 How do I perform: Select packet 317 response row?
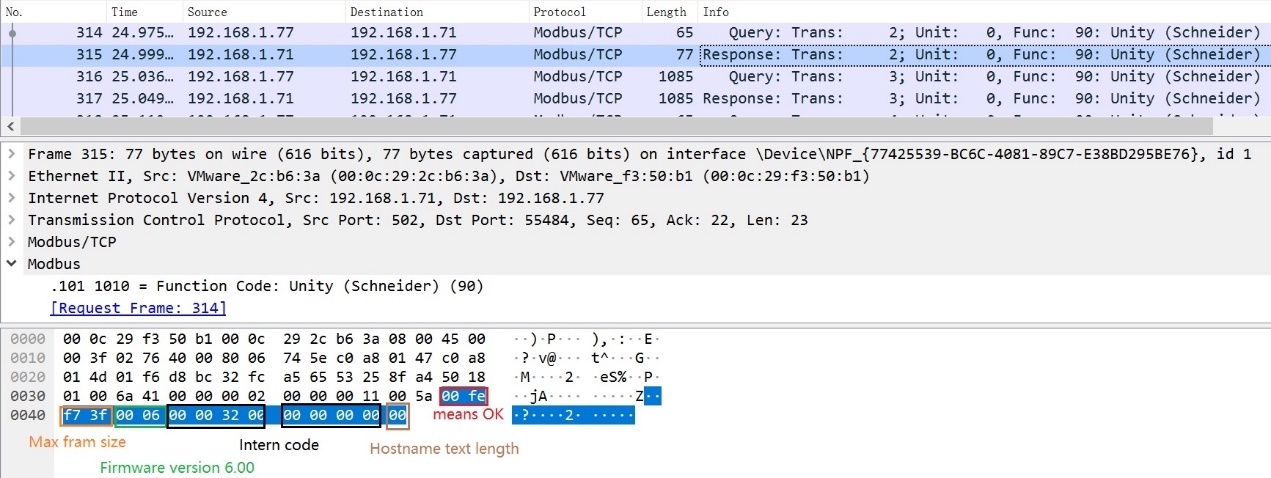click(x=400, y=99)
